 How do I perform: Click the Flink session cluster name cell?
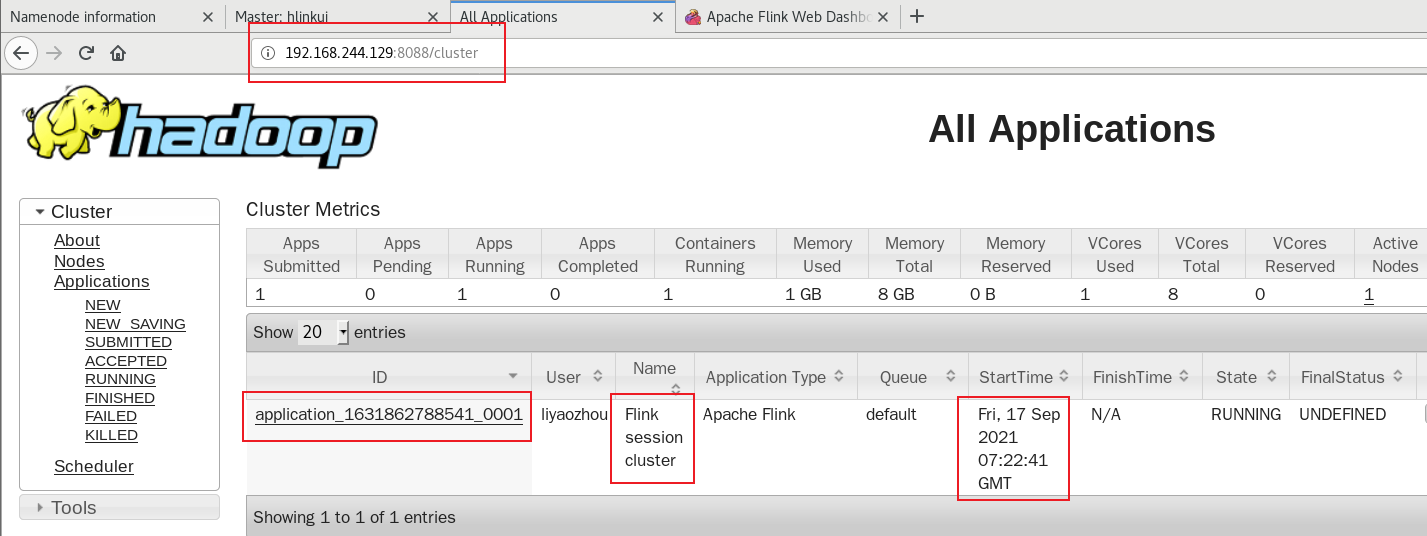(x=654, y=437)
